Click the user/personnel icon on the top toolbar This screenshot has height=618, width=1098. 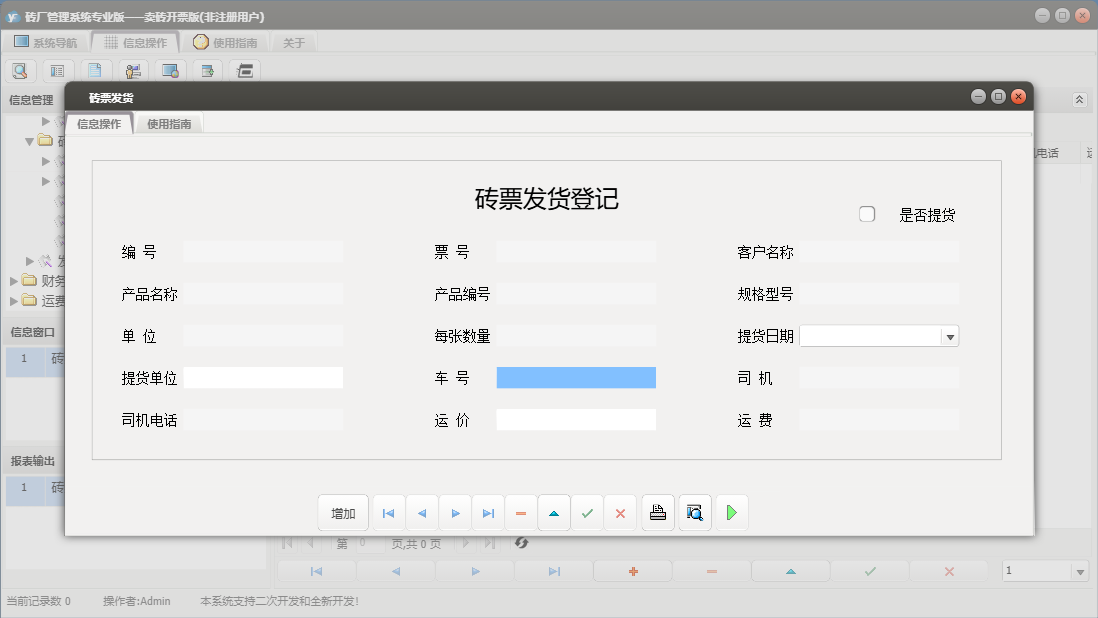pos(132,70)
